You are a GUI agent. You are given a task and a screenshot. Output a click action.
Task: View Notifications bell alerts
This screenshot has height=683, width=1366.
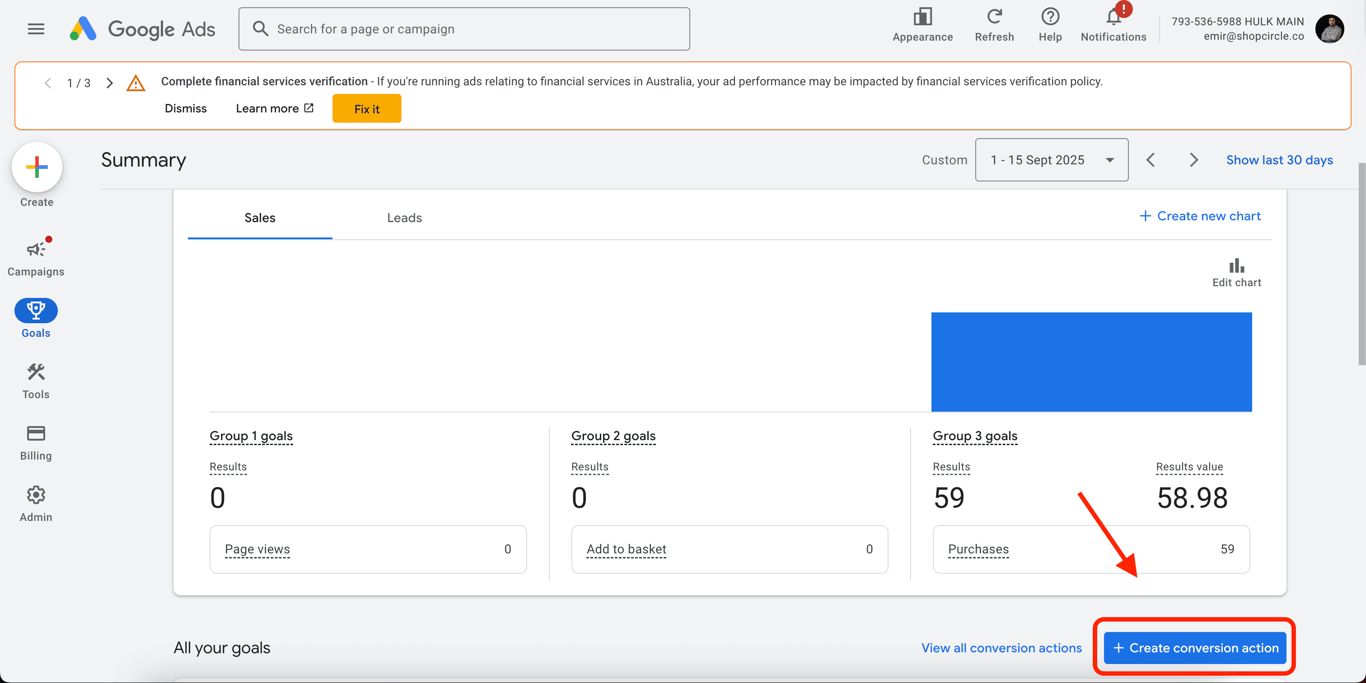coord(1113,24)
